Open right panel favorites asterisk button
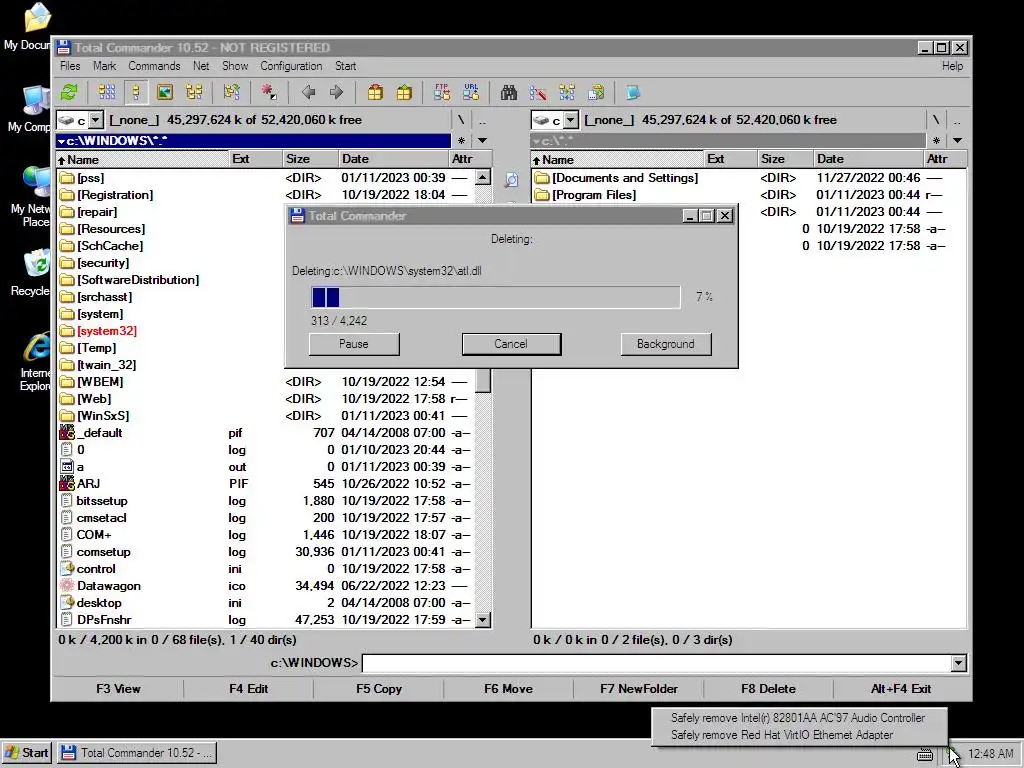 pyautogui.click(x=936, y=140)
